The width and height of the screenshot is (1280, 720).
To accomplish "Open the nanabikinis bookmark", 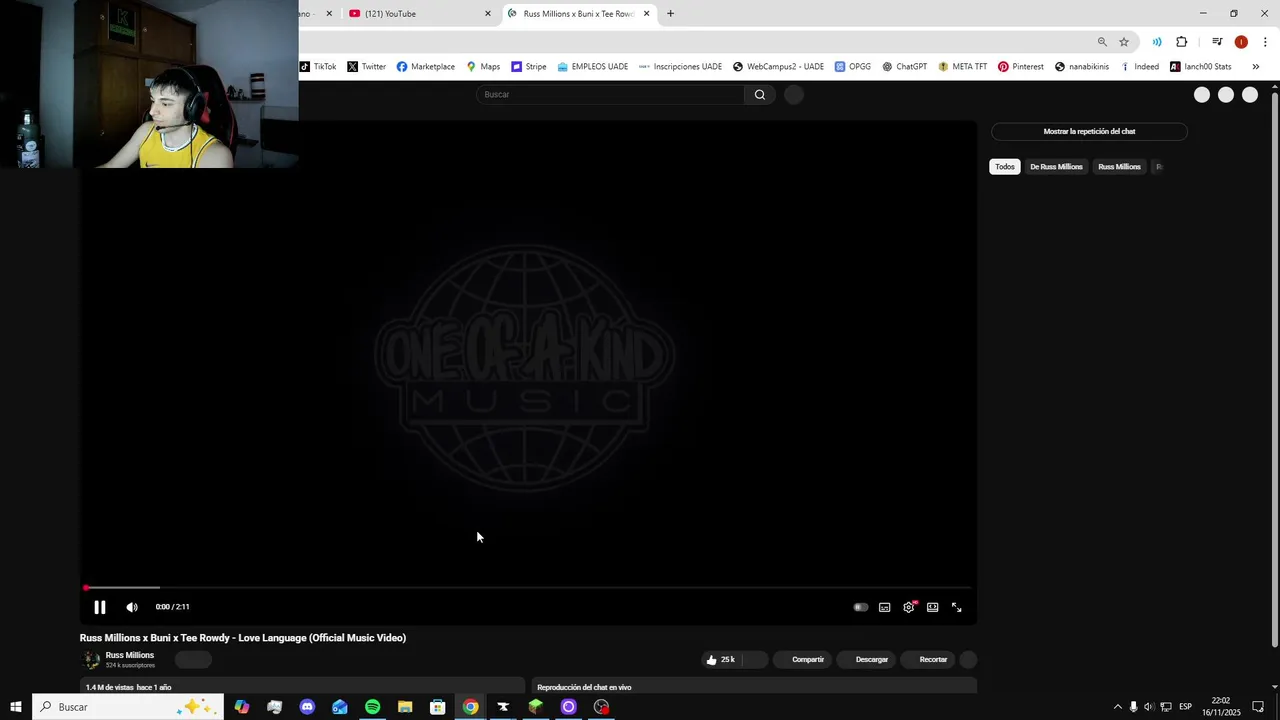I will point(1082,67).
